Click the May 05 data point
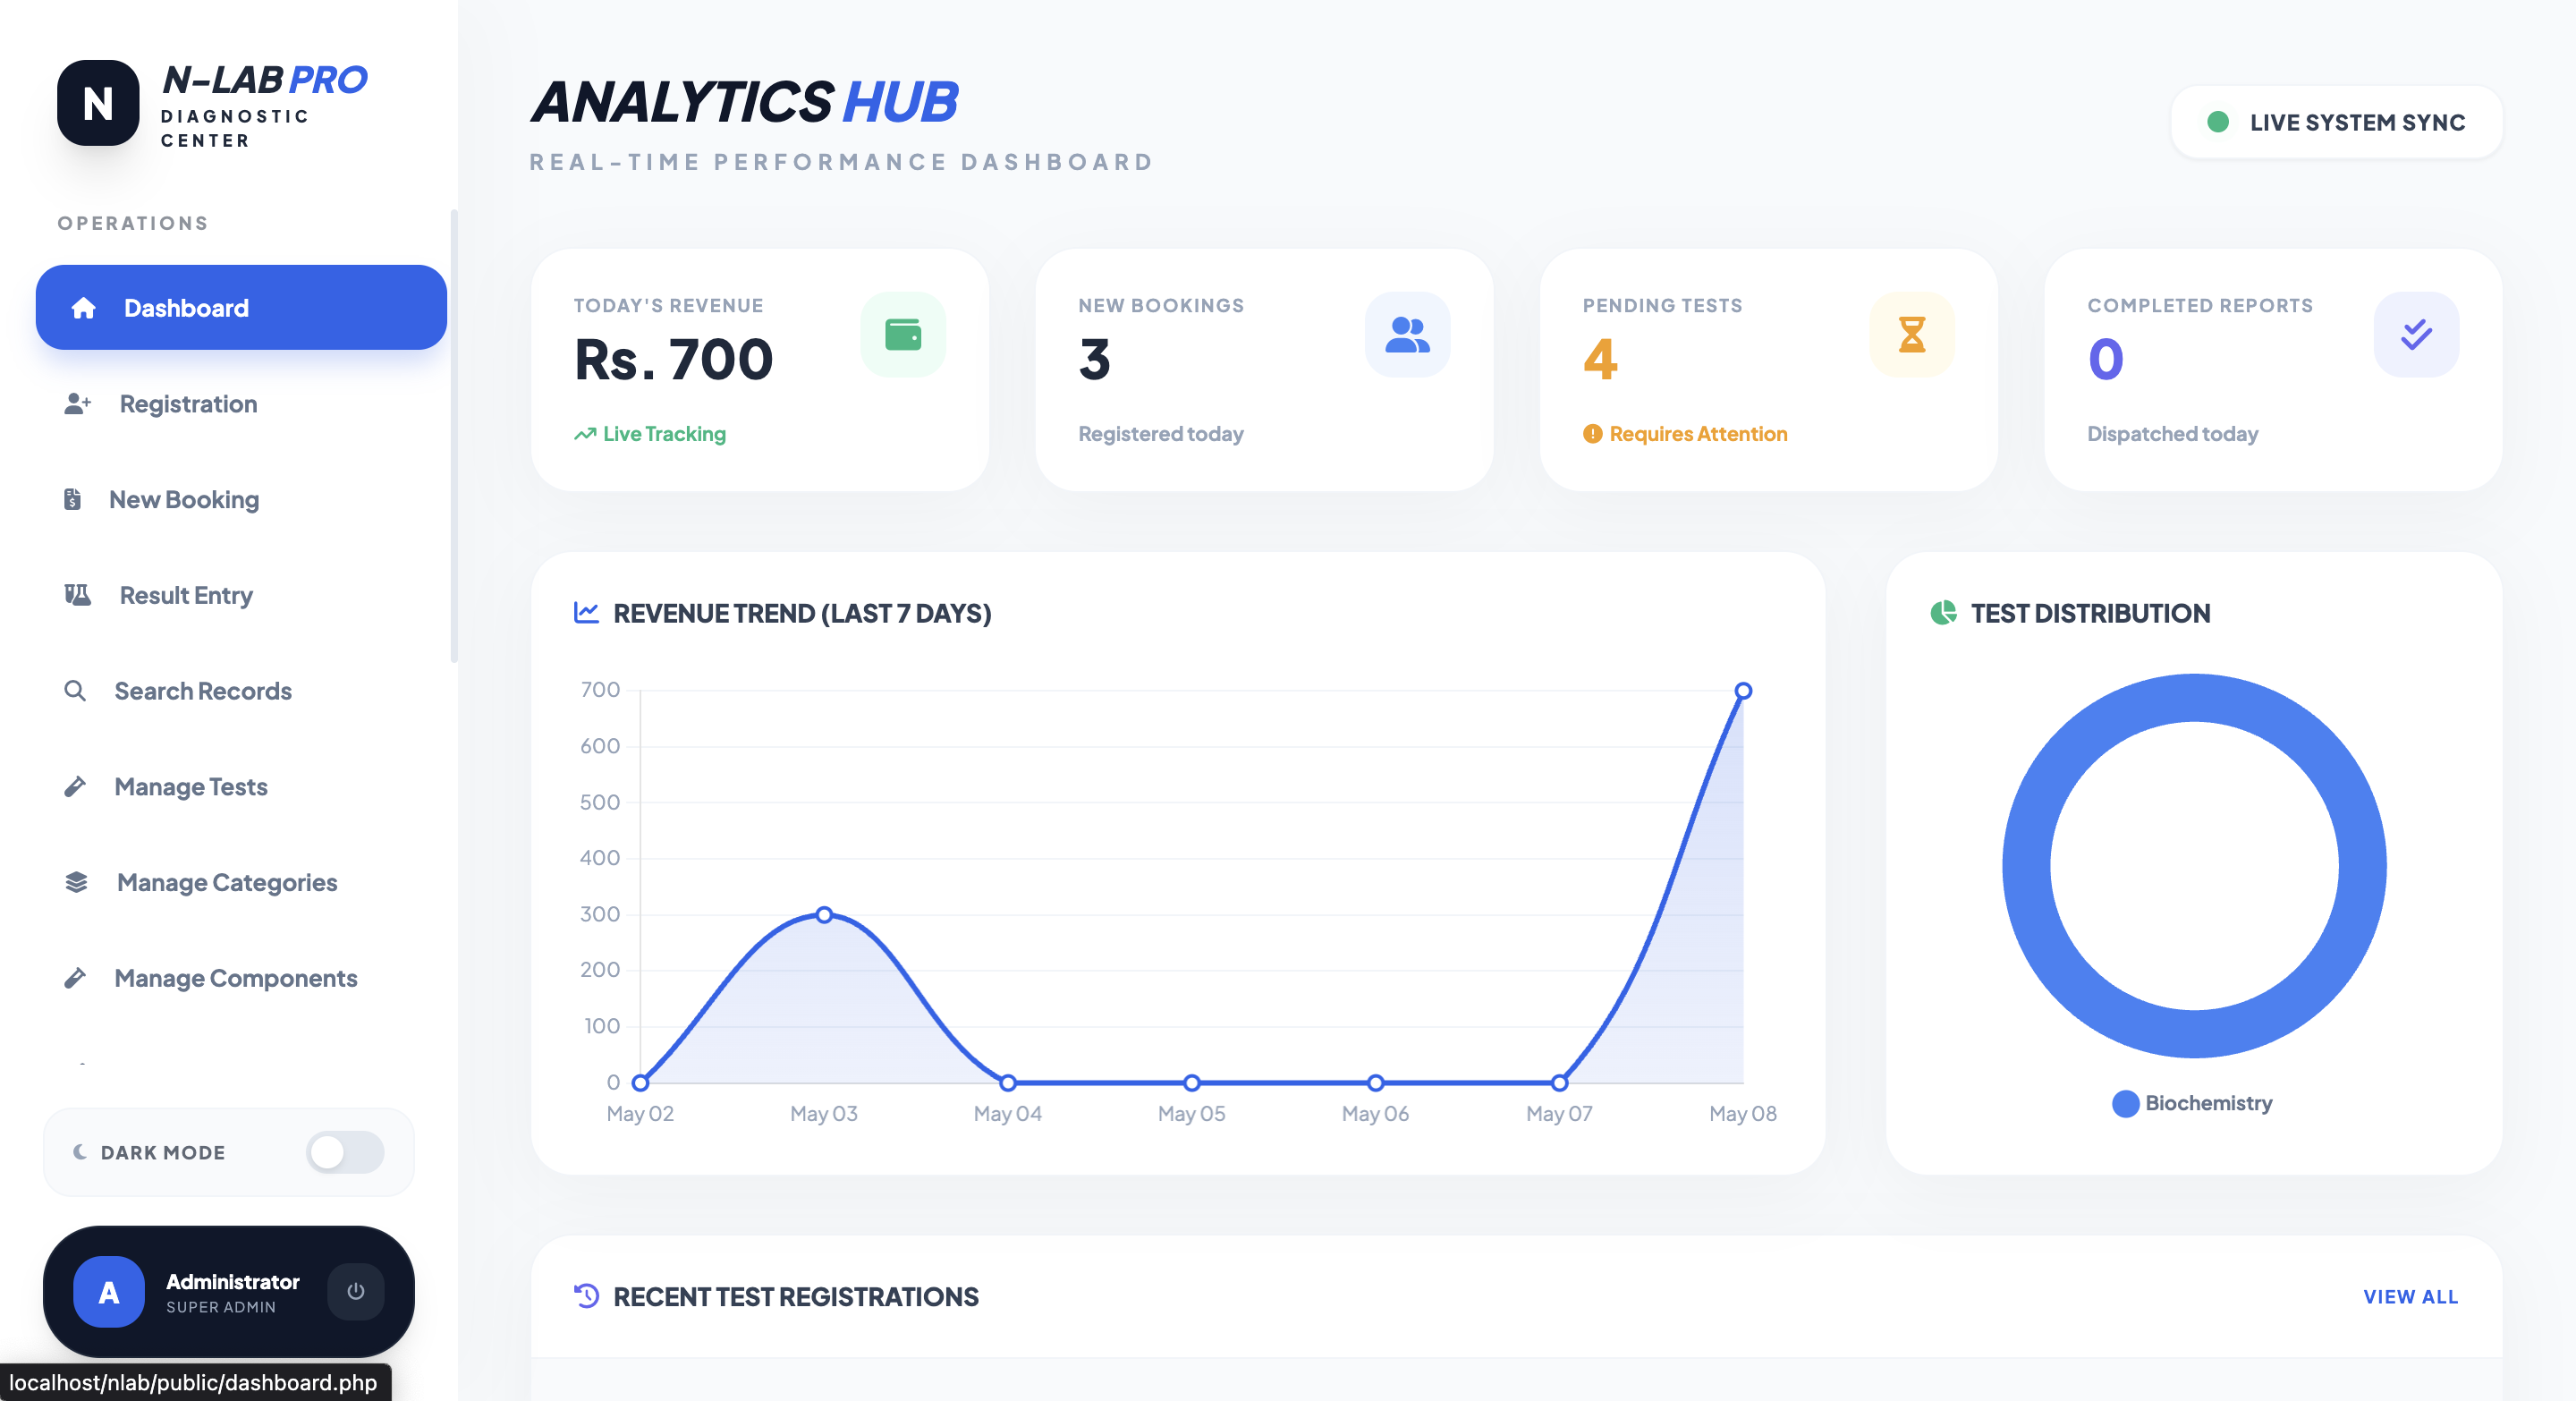The width and height of the screenshot is (2576, 1401). tap(1192, 1083)
